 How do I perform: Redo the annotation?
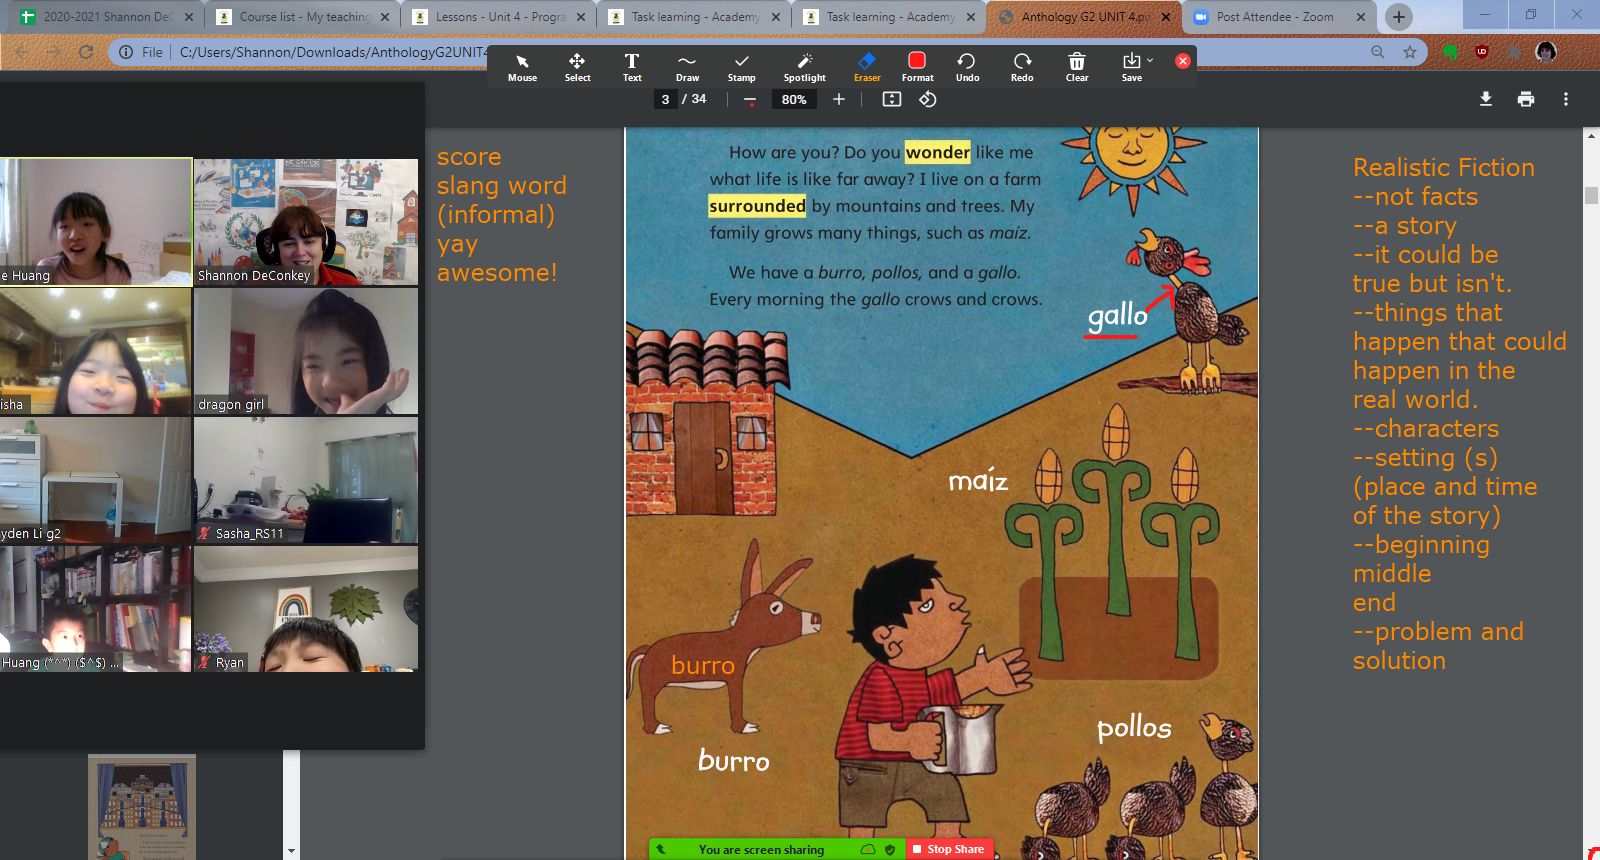coord(1022,67)
